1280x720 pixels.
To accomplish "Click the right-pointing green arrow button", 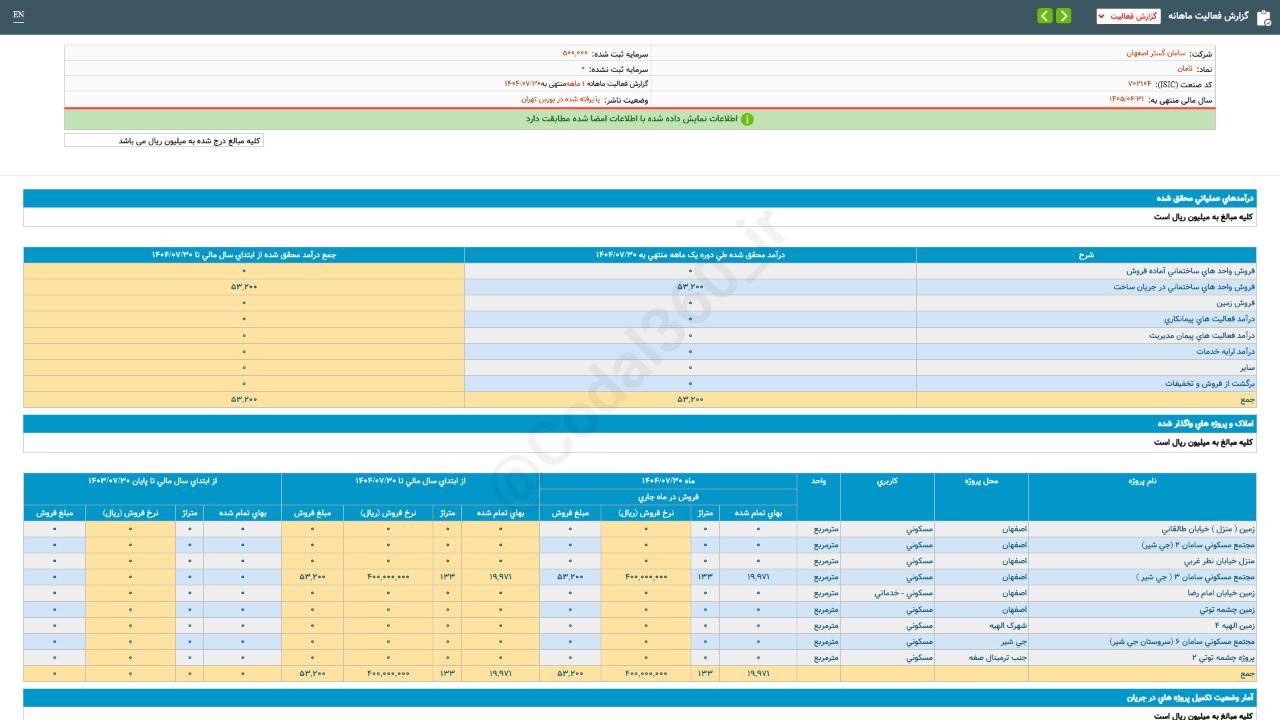I will [1063, 16].
